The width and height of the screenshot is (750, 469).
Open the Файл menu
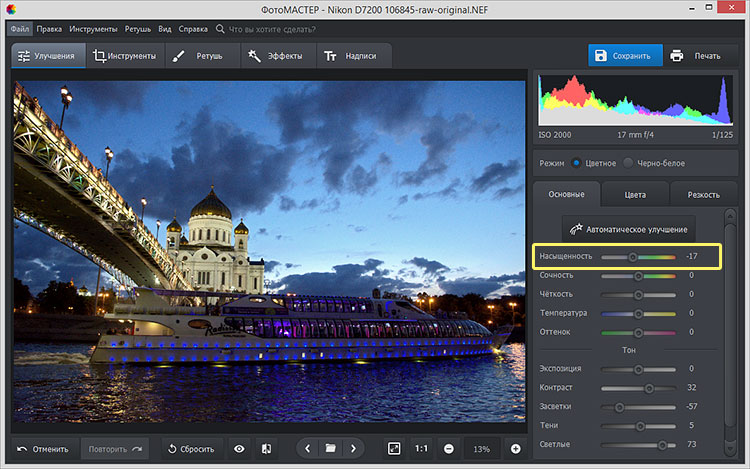[x=21, y=29]
